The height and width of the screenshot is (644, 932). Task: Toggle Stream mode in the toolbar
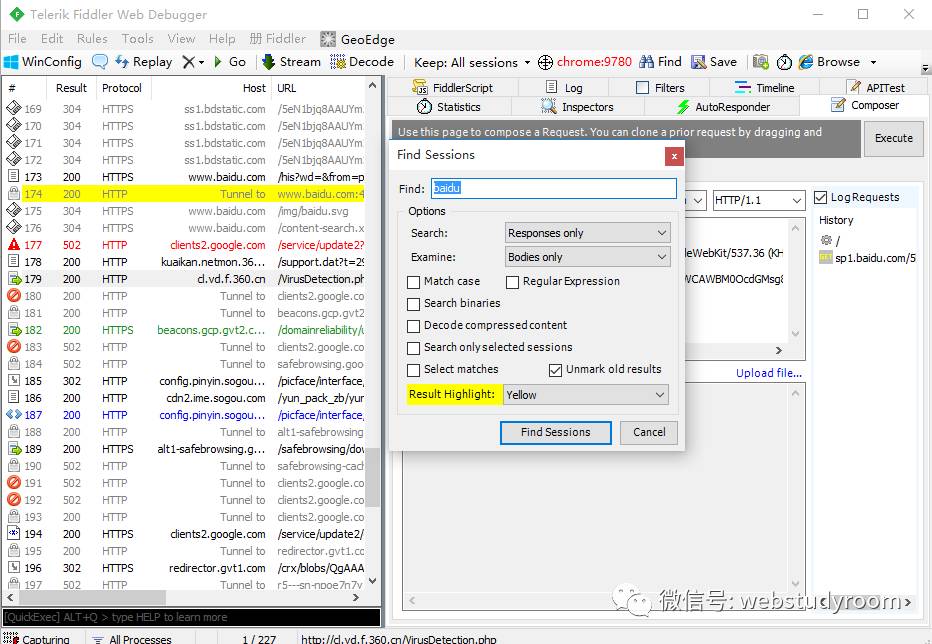[291, 62]
